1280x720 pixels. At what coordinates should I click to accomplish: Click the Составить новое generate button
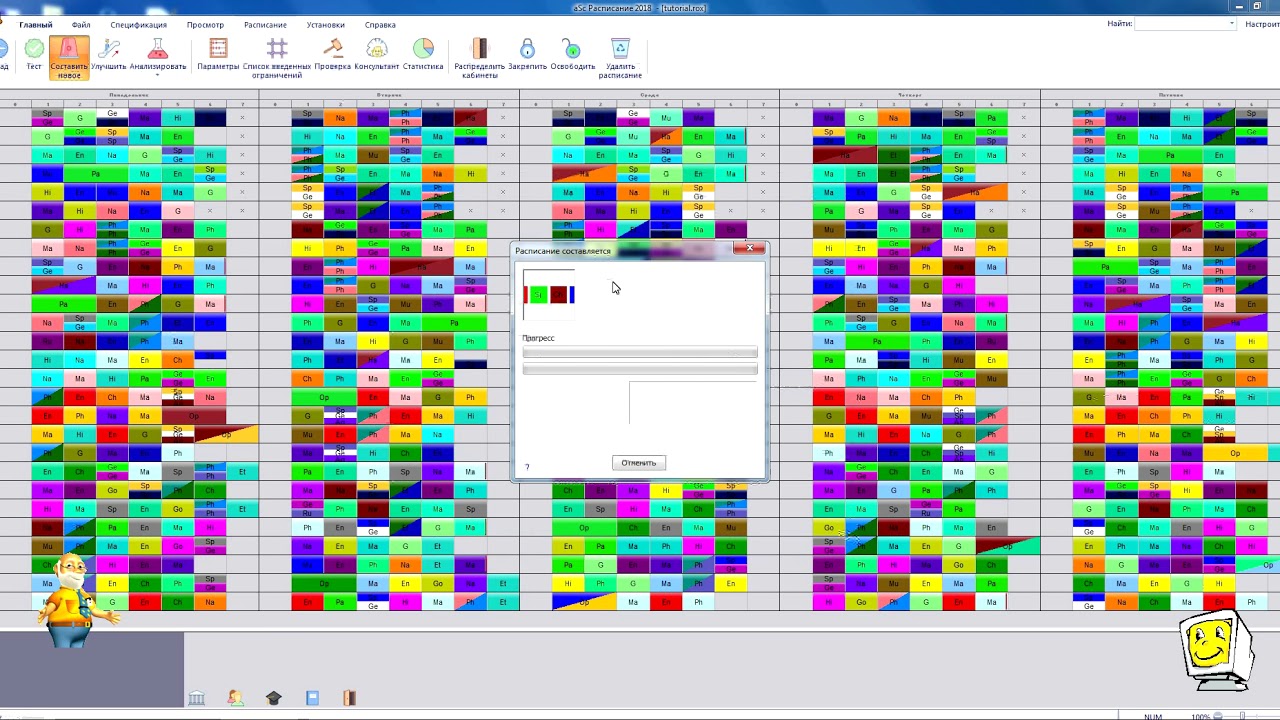pos(69,58)
